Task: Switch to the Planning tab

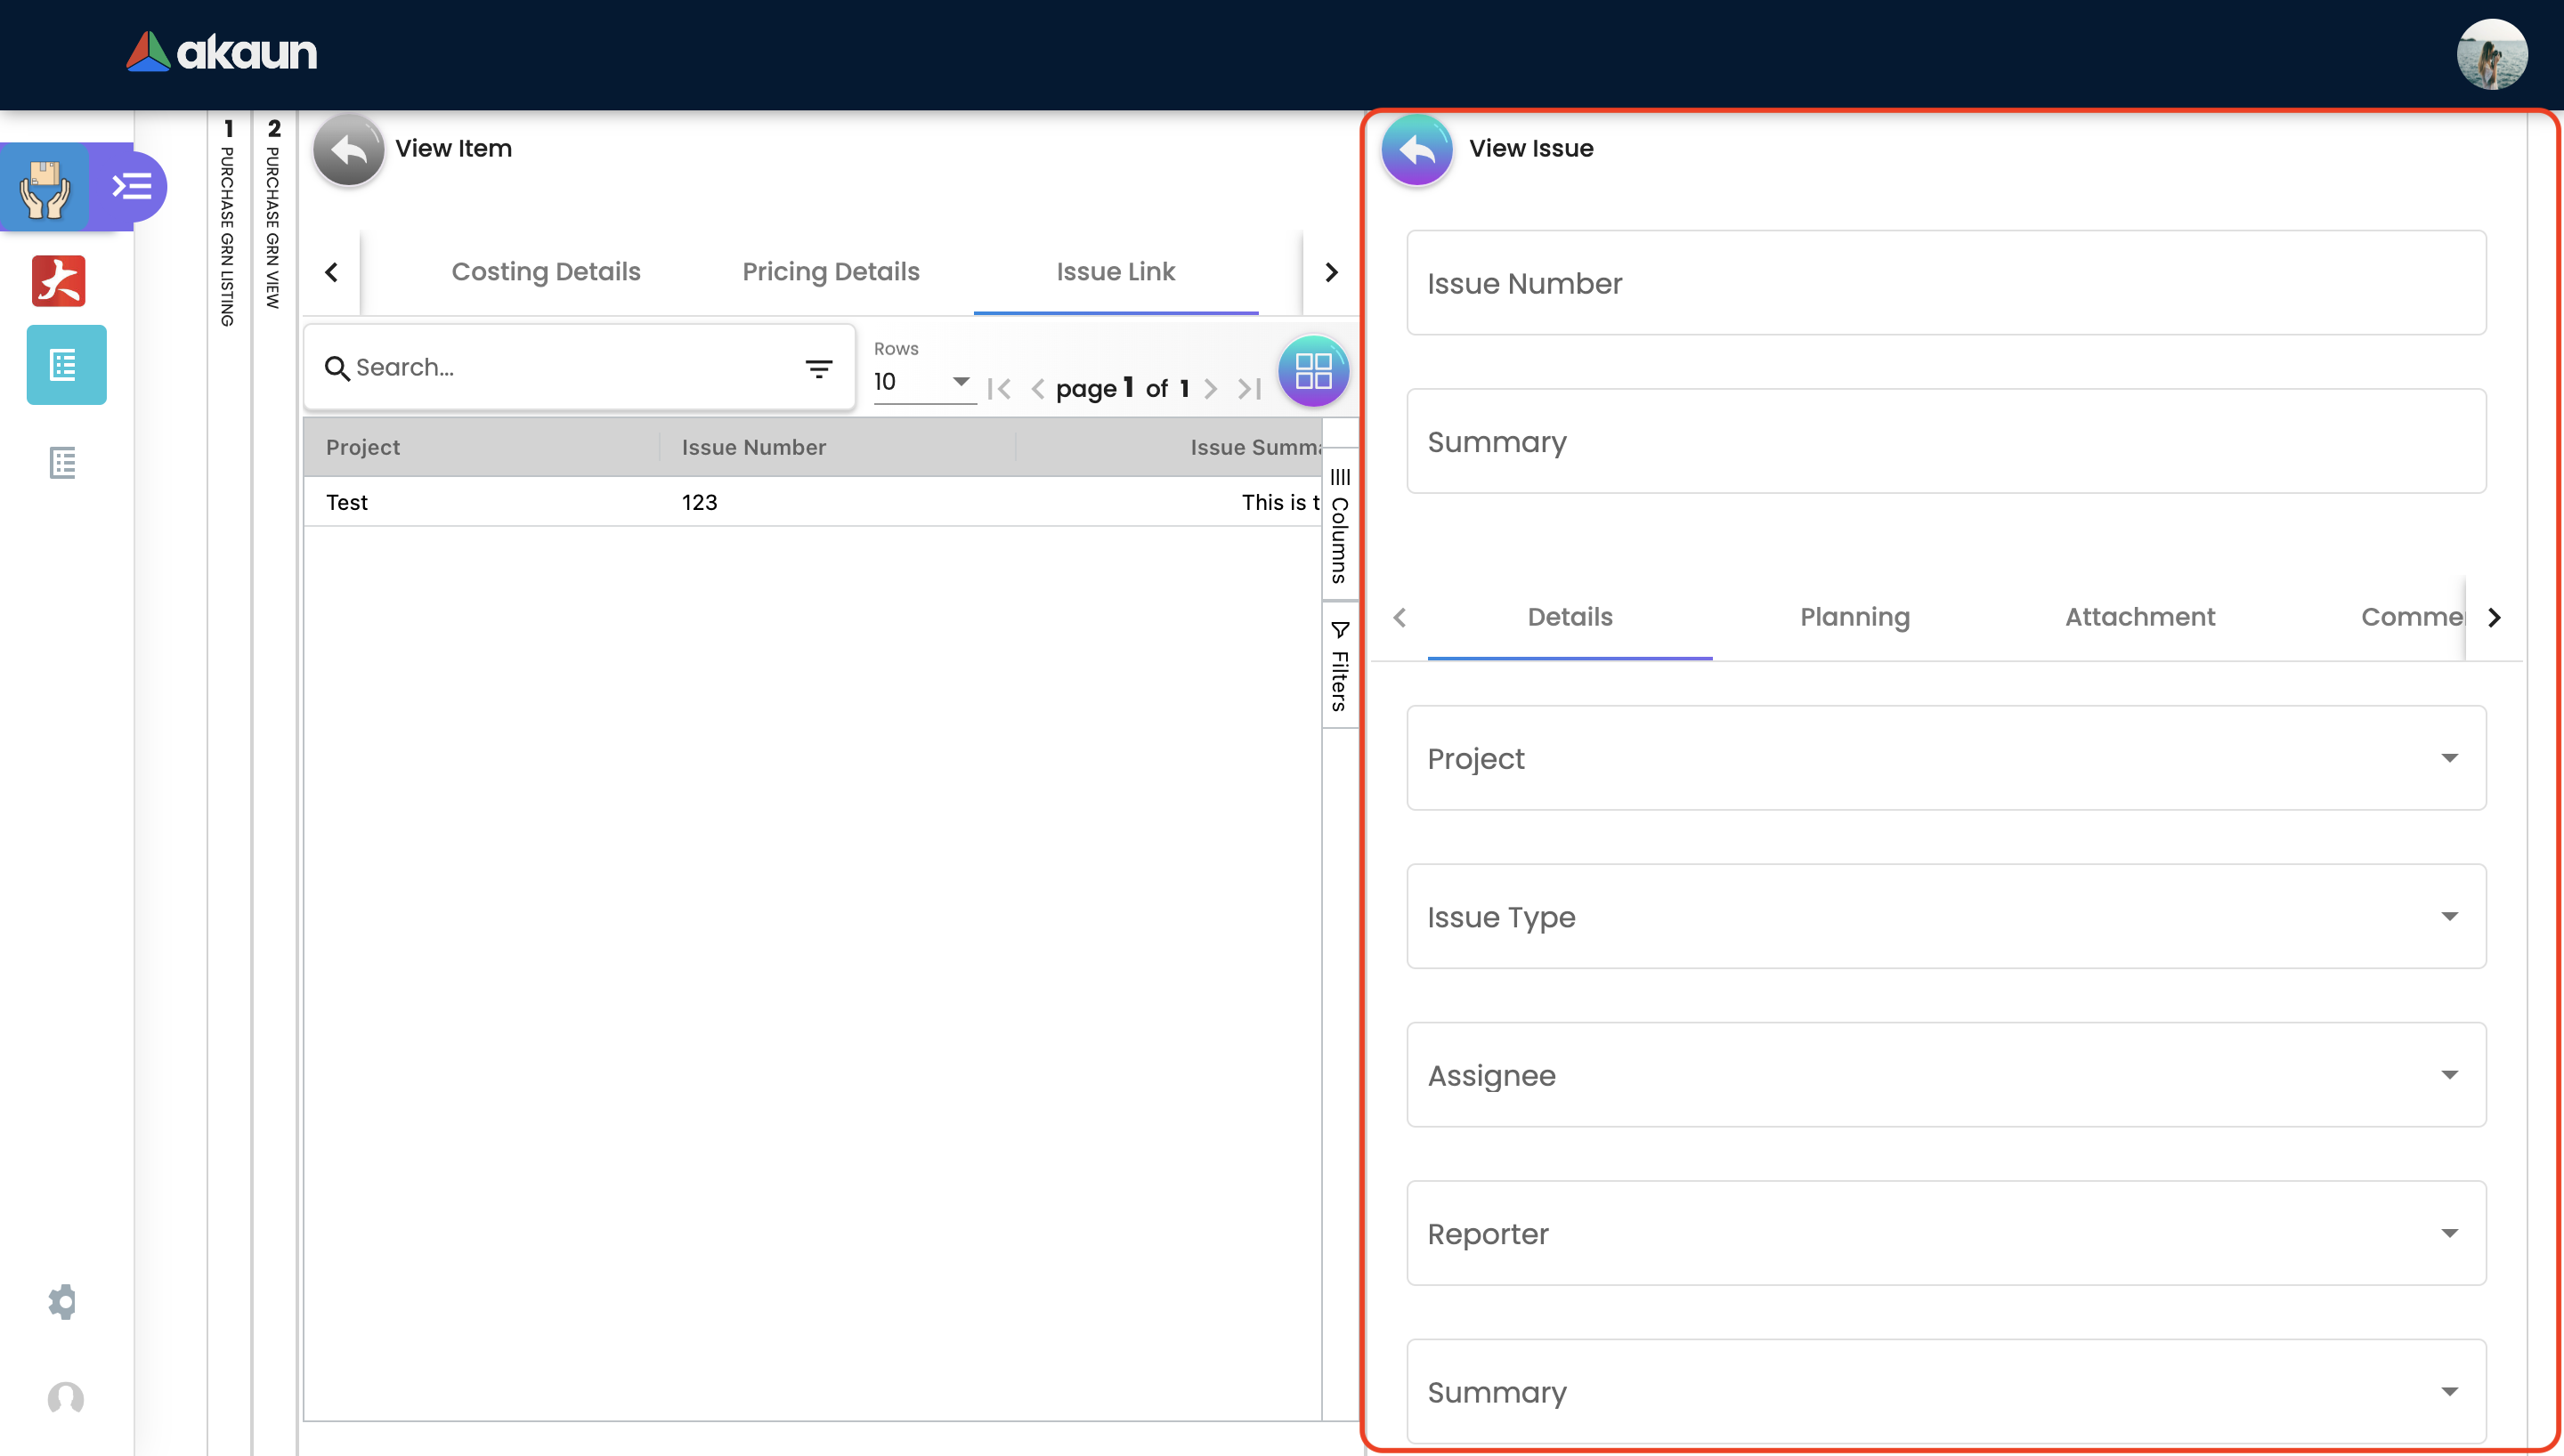Action: point(1854,617)
